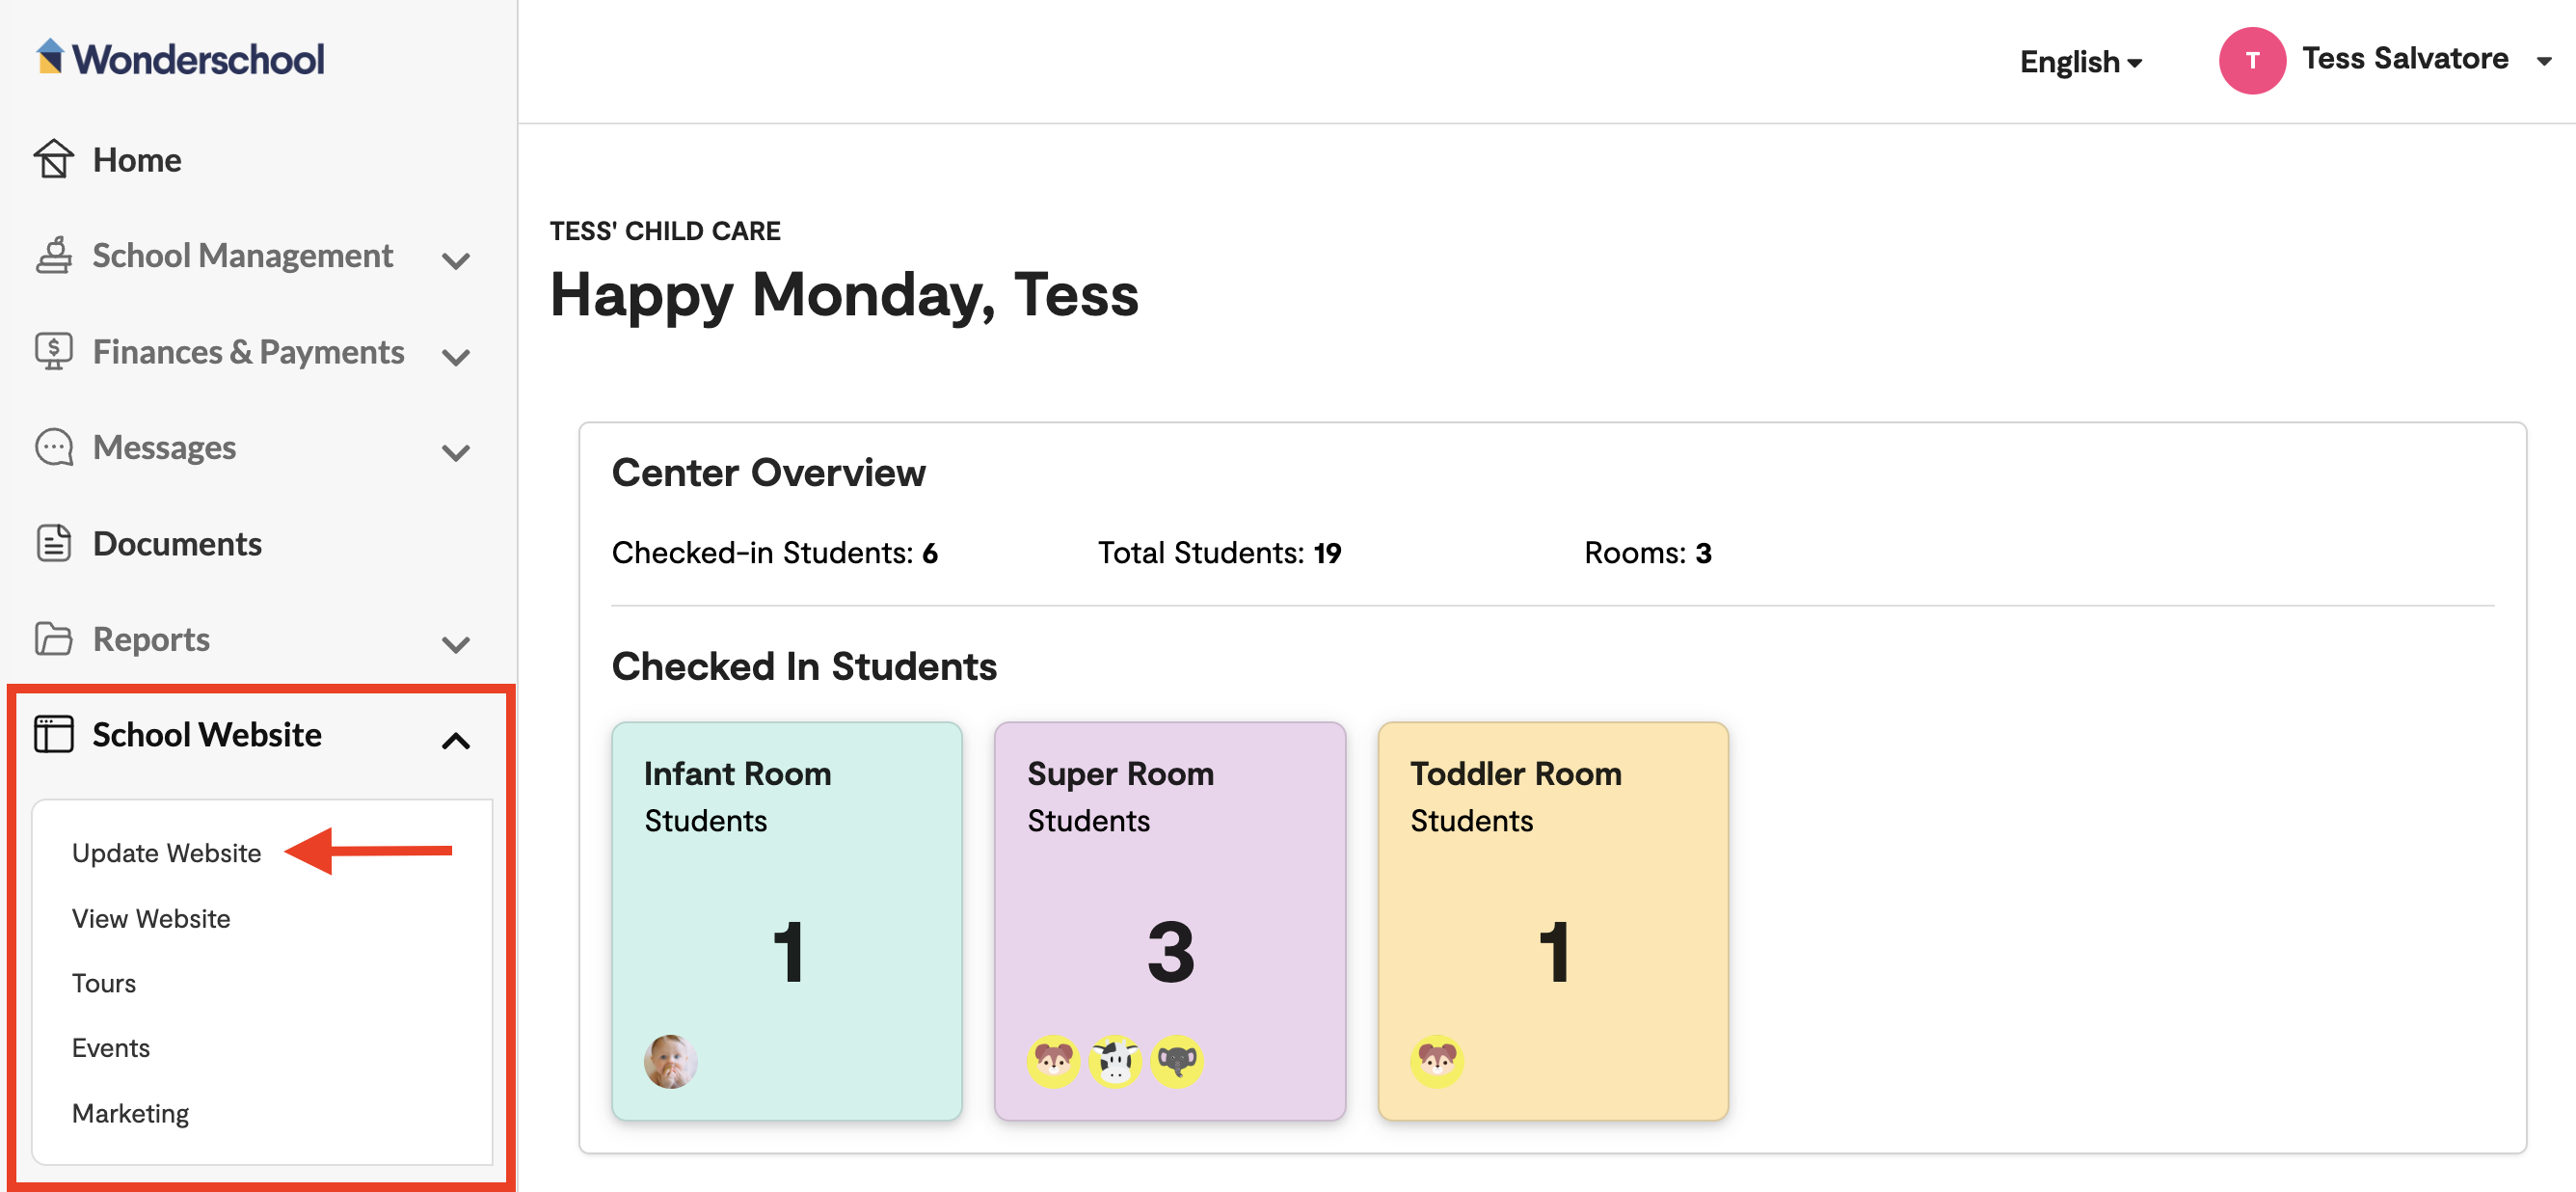This screenshot has width=2576, height=1192.
Task: Open the English language dropdown
Action: pyautogui.click(x=2080, y=62)
